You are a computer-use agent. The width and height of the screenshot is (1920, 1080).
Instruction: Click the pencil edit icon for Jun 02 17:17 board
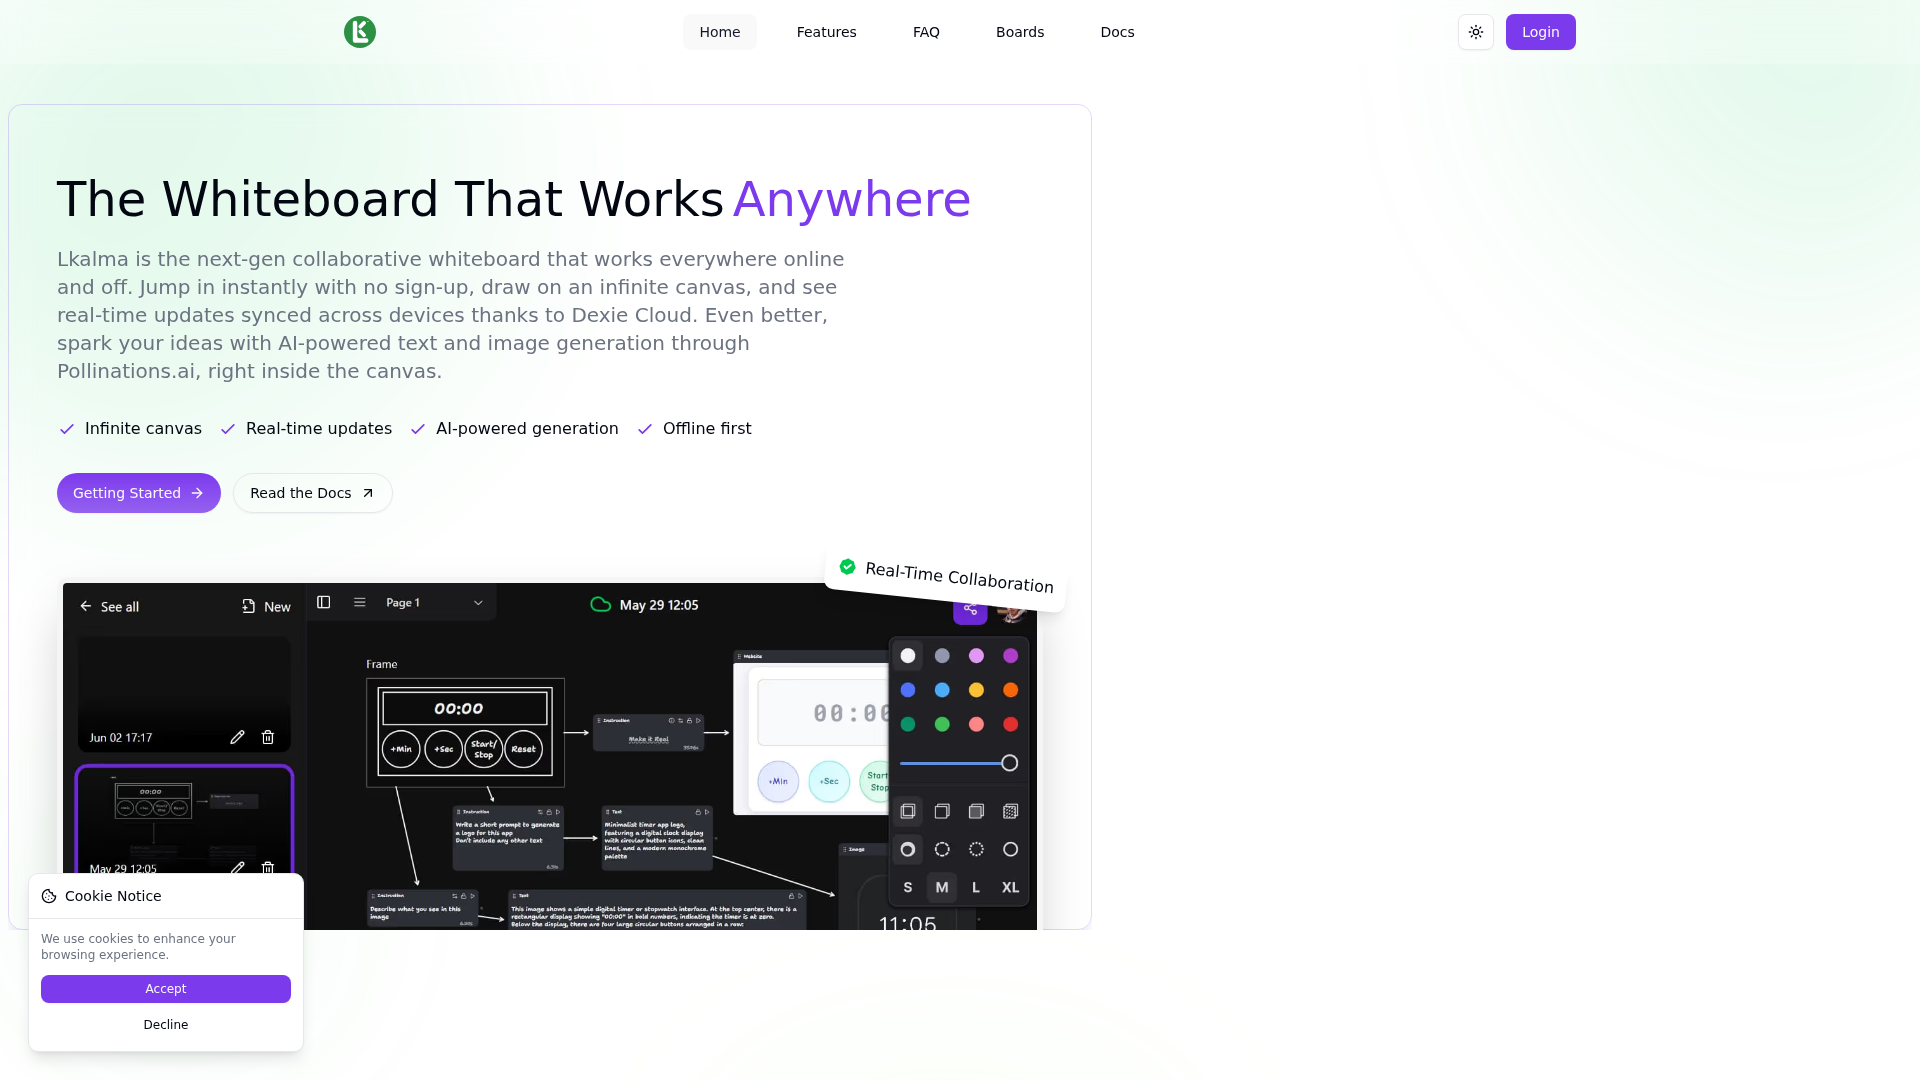237,737
